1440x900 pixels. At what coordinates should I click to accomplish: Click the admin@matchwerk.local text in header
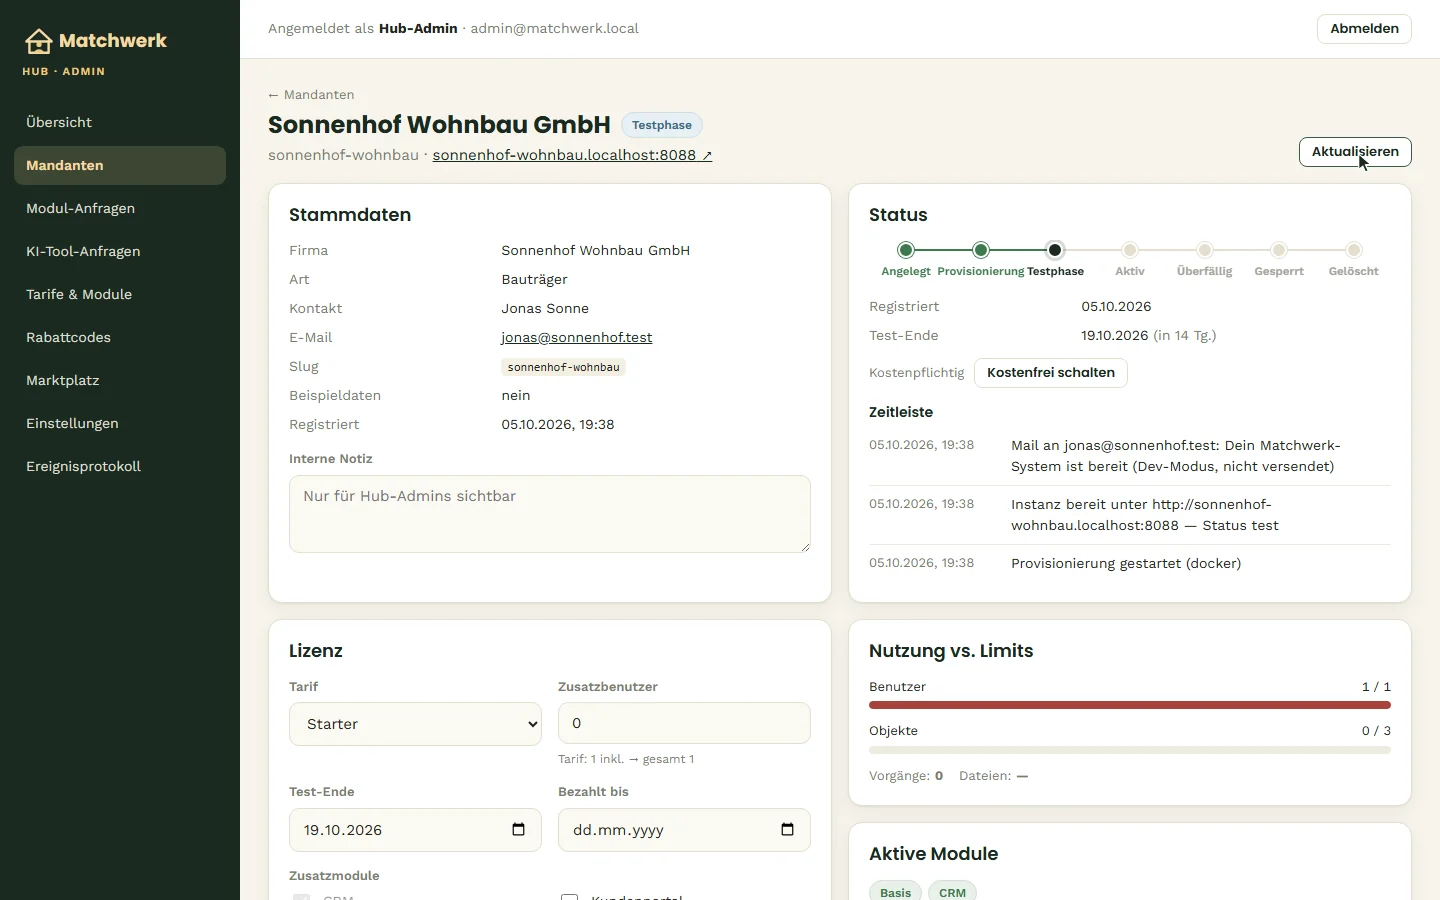(554, 29)
